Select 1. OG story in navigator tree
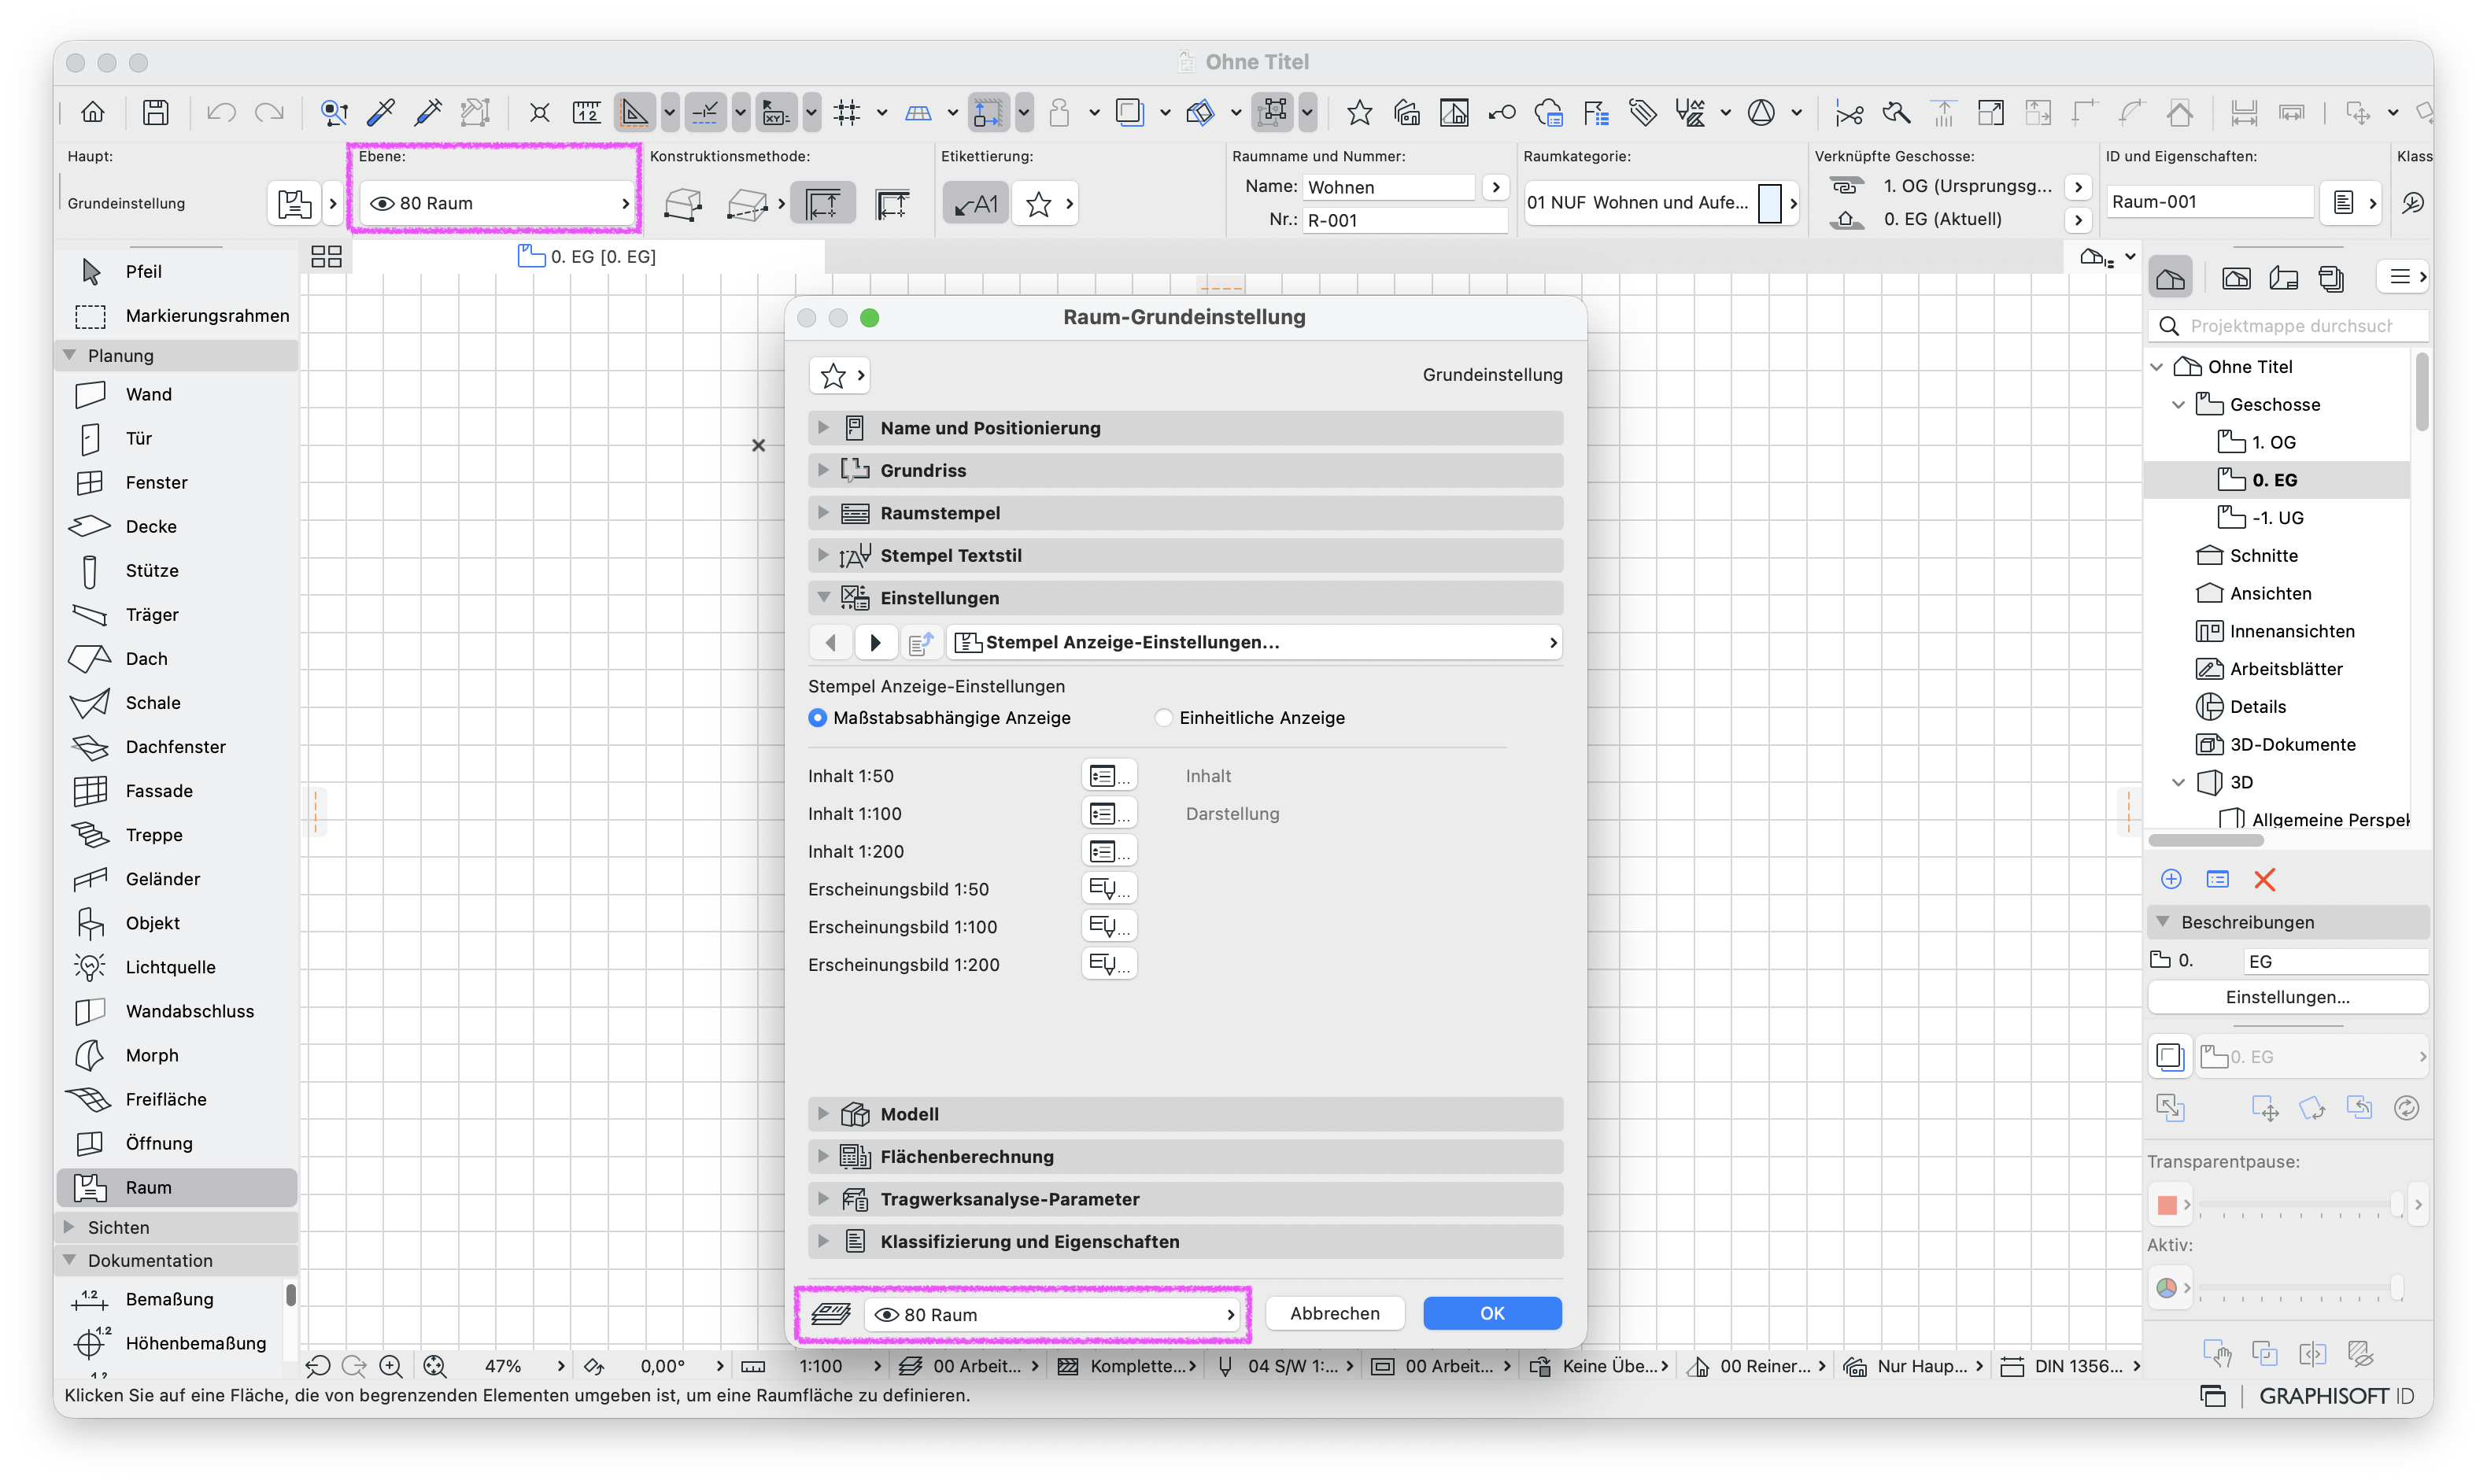Screen dimensions: 2487x1484 click(x=2272, y=442)
